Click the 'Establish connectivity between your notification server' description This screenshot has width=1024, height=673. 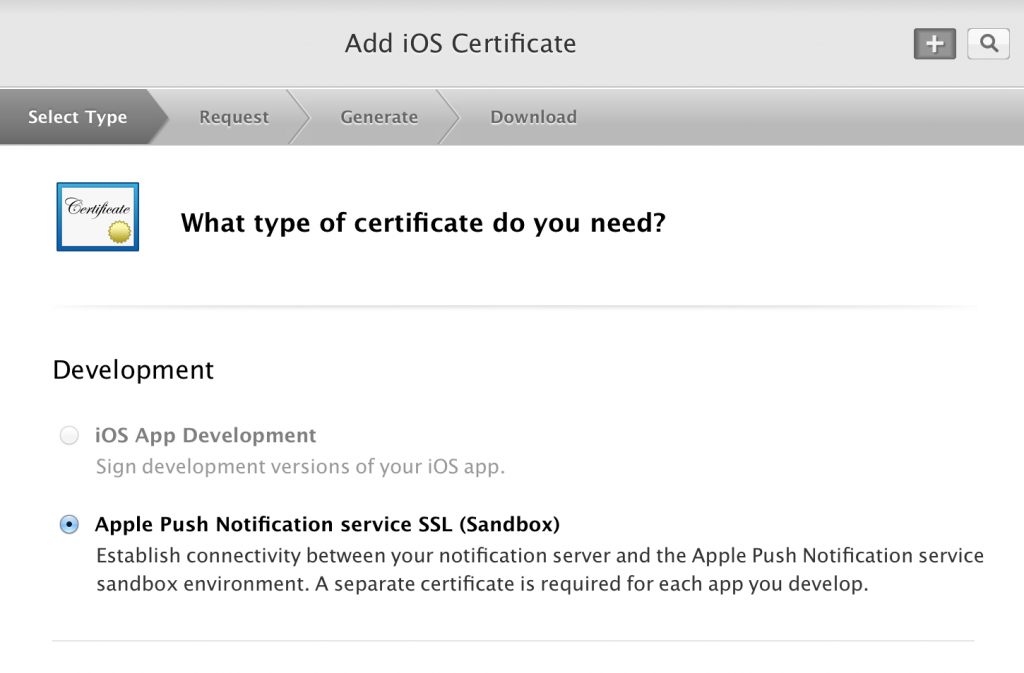(x=540, y=569)
